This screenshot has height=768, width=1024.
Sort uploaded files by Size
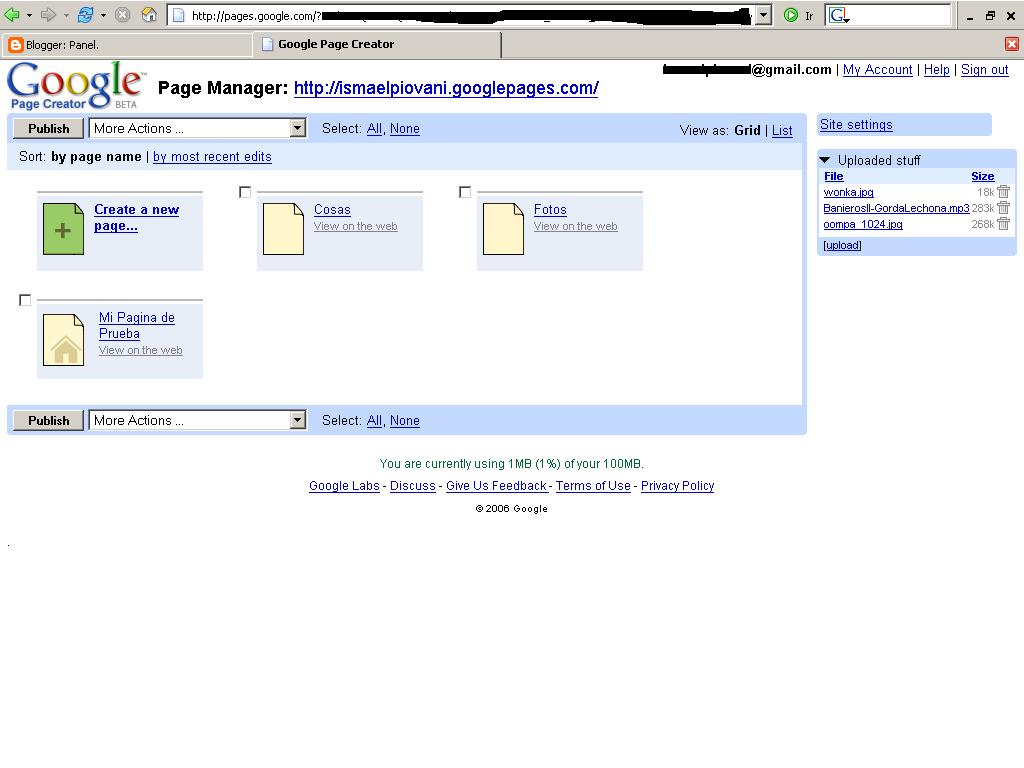pos(982,176)
